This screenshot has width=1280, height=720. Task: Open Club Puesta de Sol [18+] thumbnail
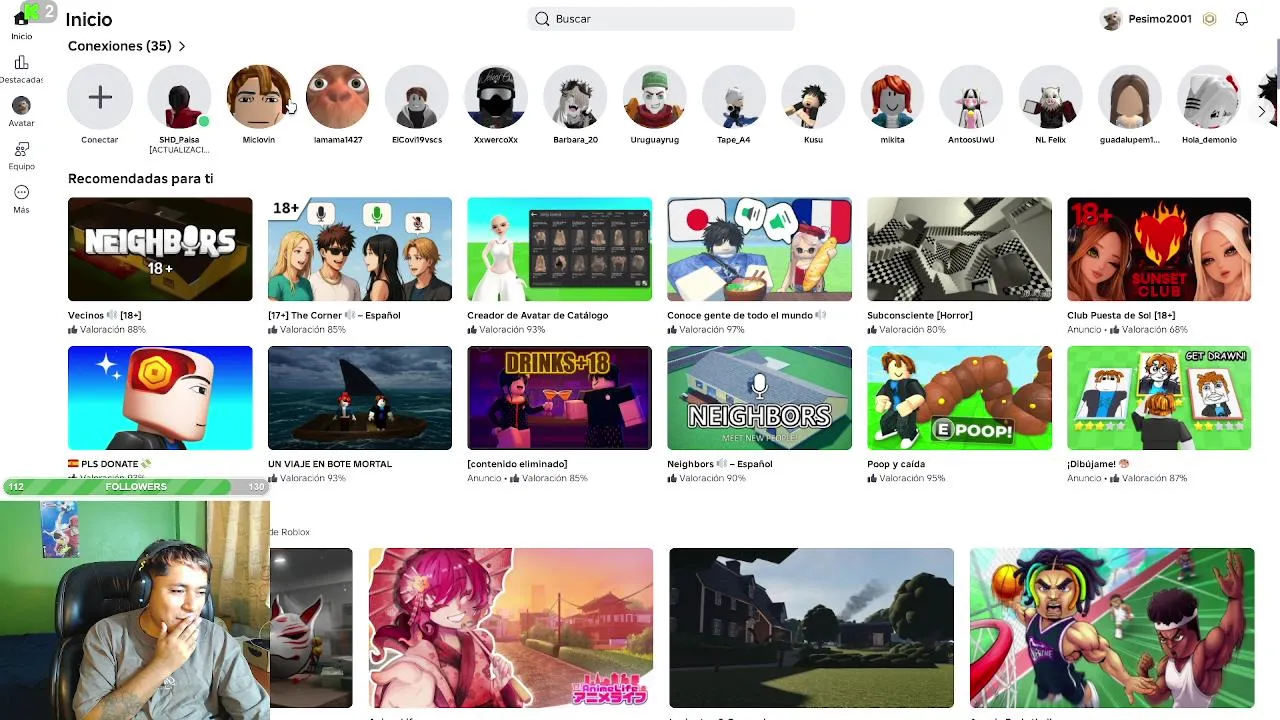tap(1159, 249)
